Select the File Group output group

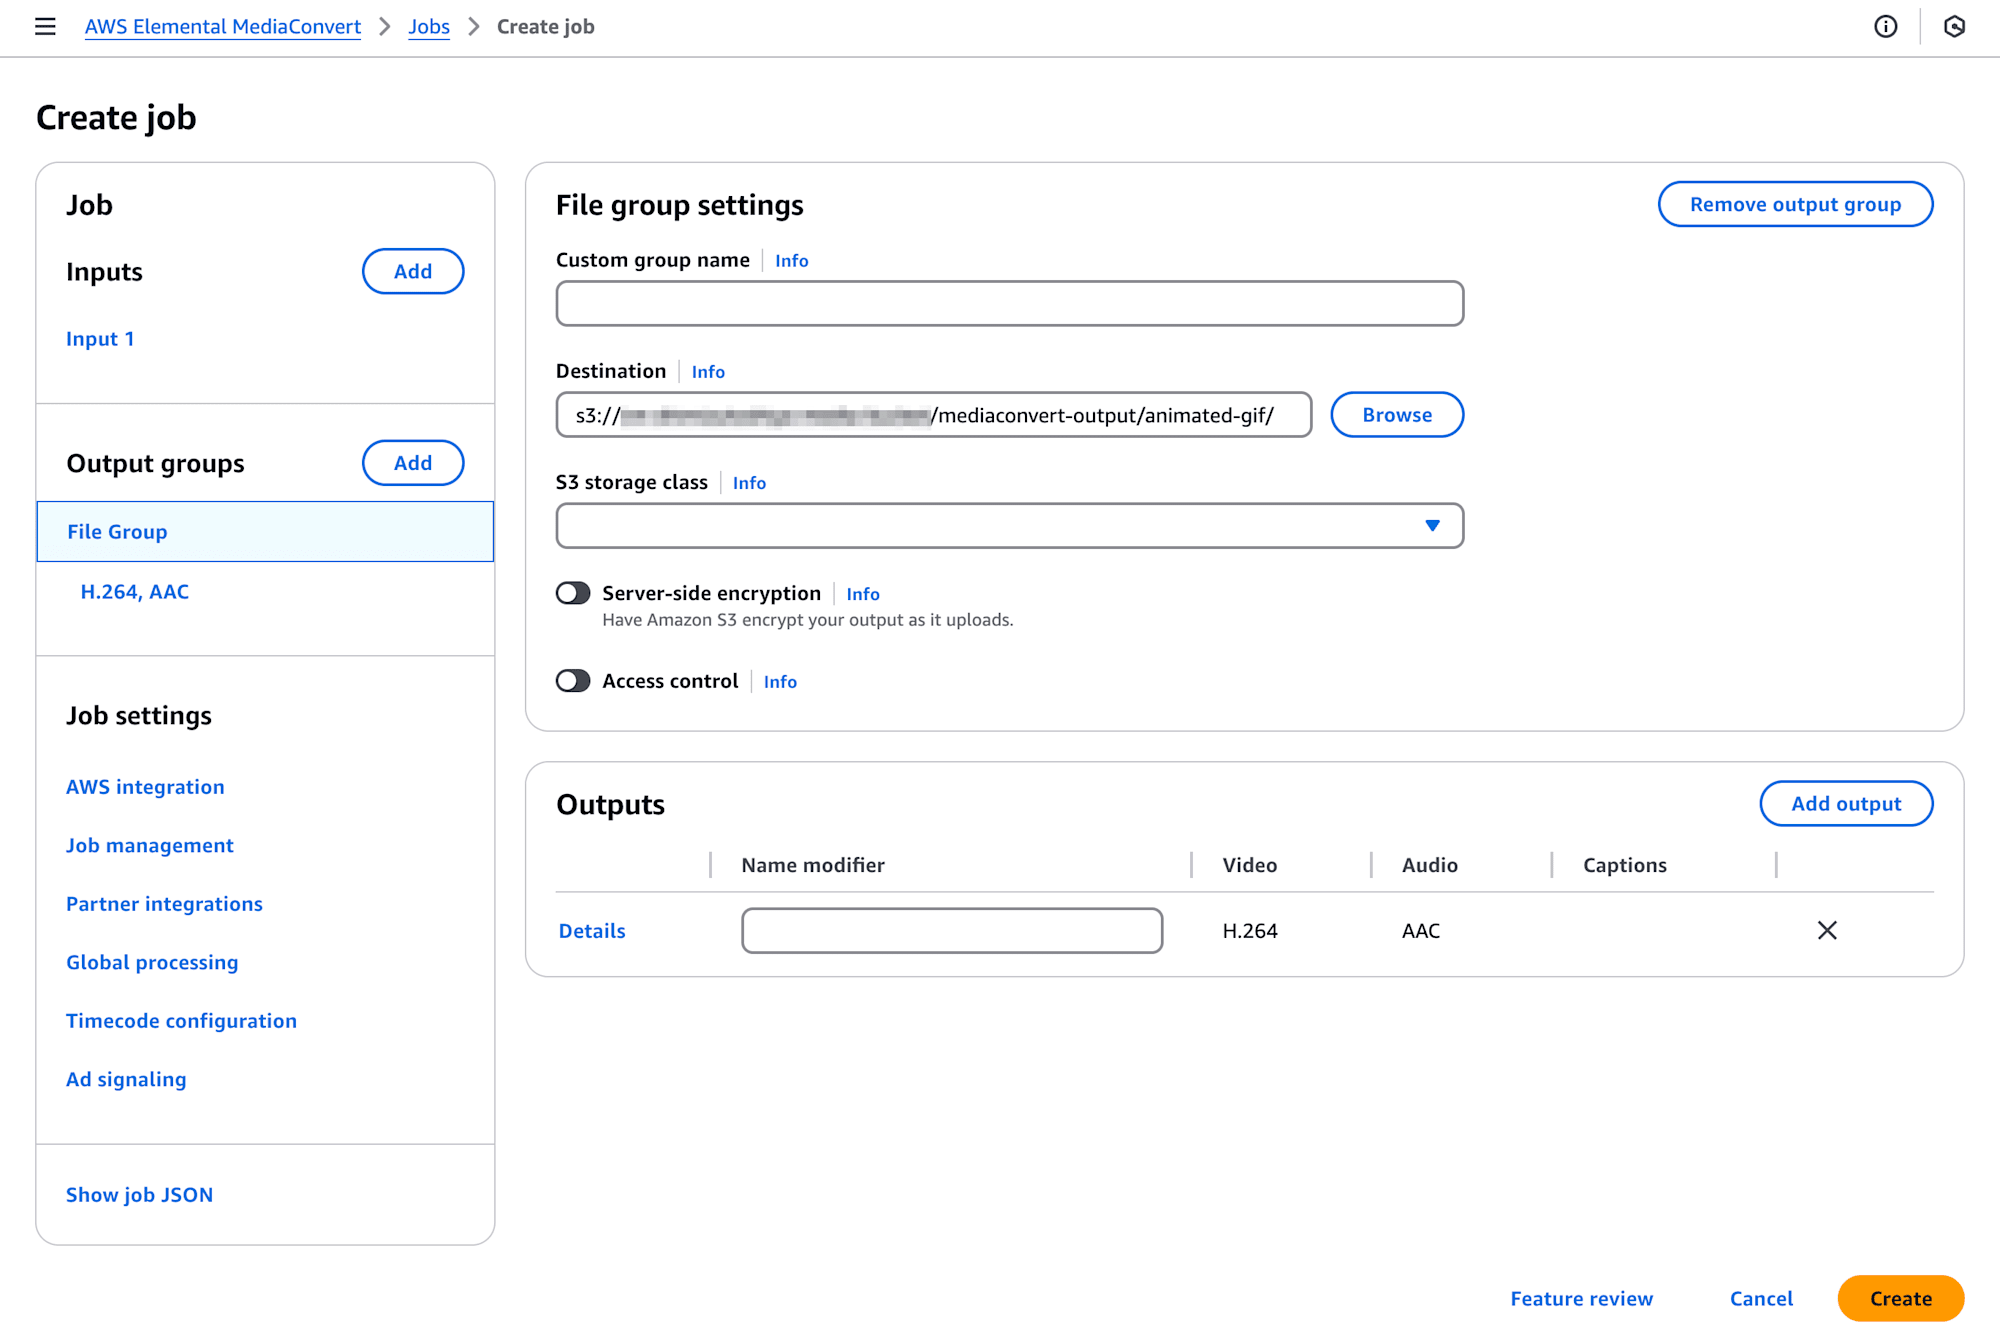pos(265,532)
